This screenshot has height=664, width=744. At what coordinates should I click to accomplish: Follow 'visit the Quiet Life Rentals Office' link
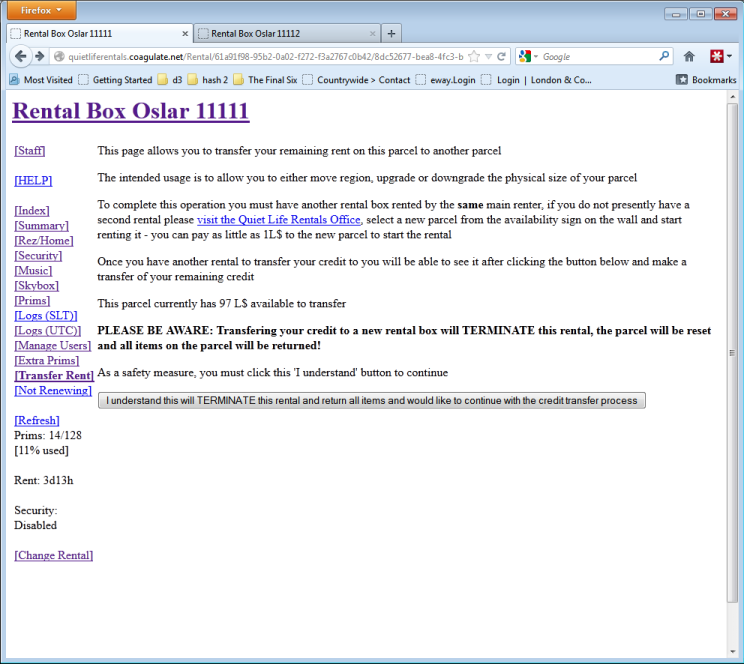coord(278,220)
